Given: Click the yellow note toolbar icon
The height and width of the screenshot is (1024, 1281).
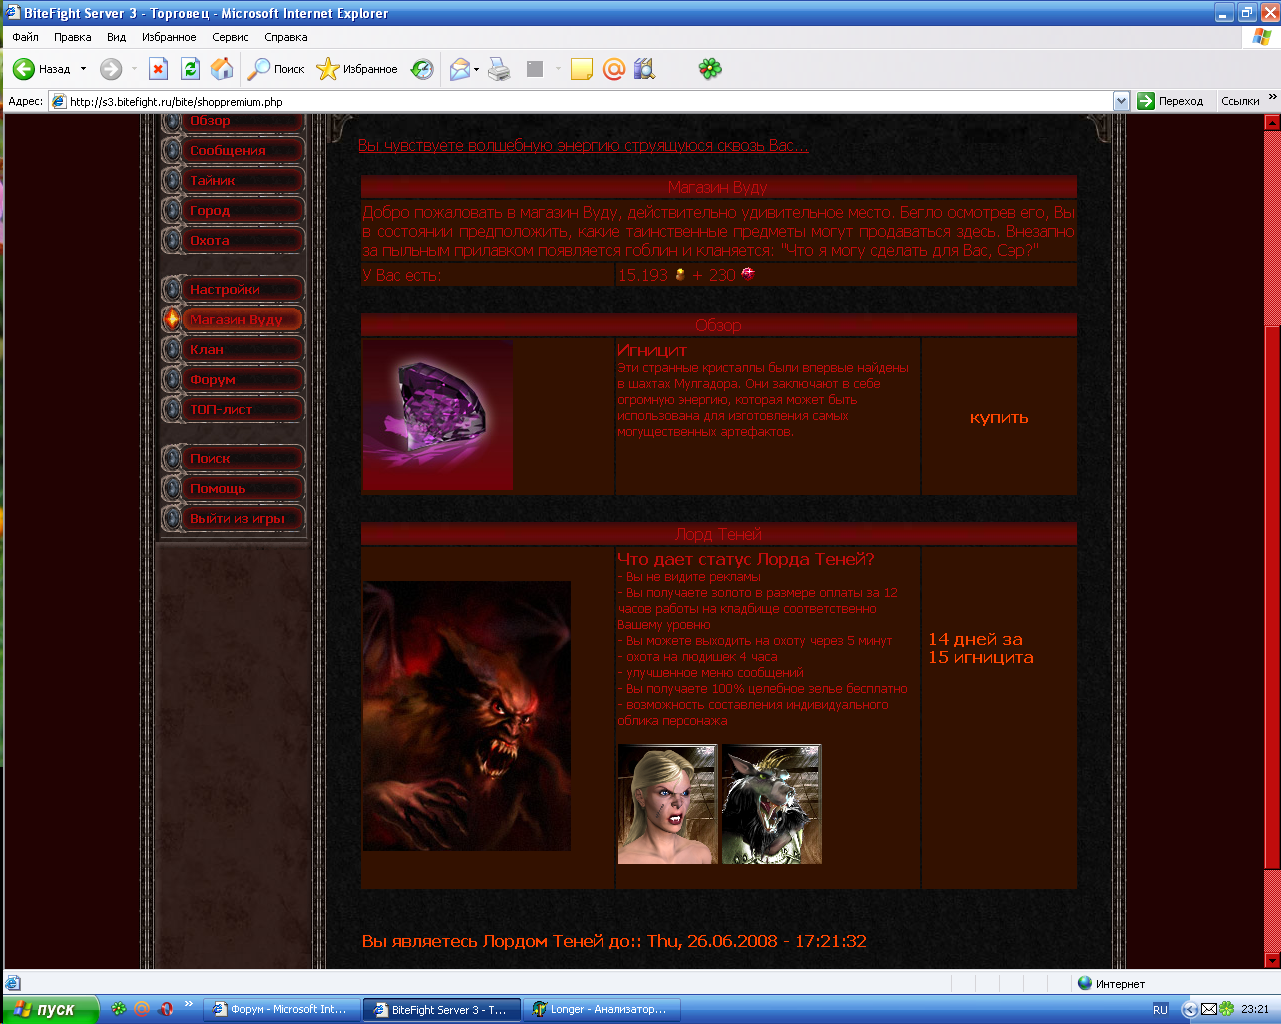Looking at the screenshot, I should point(582,69).
